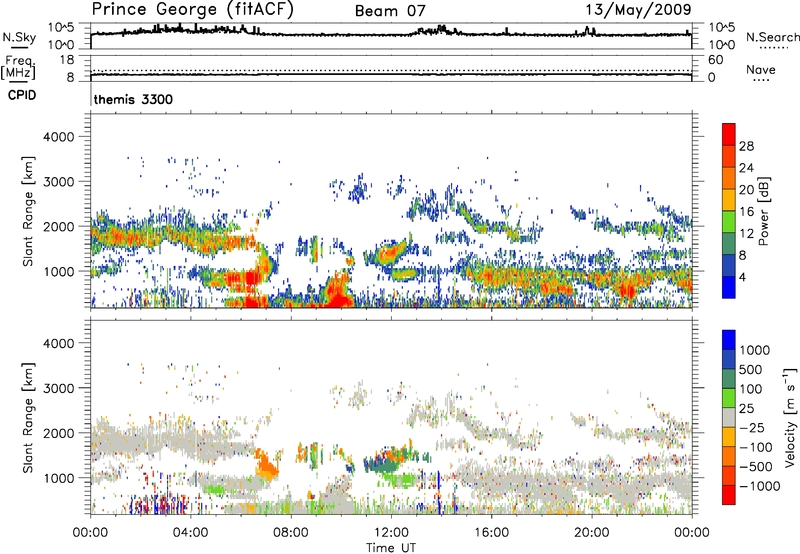This screenshot has height=554, width=800.
Task: Click the 'N.Search' legend label
Action: click(772, 37)
